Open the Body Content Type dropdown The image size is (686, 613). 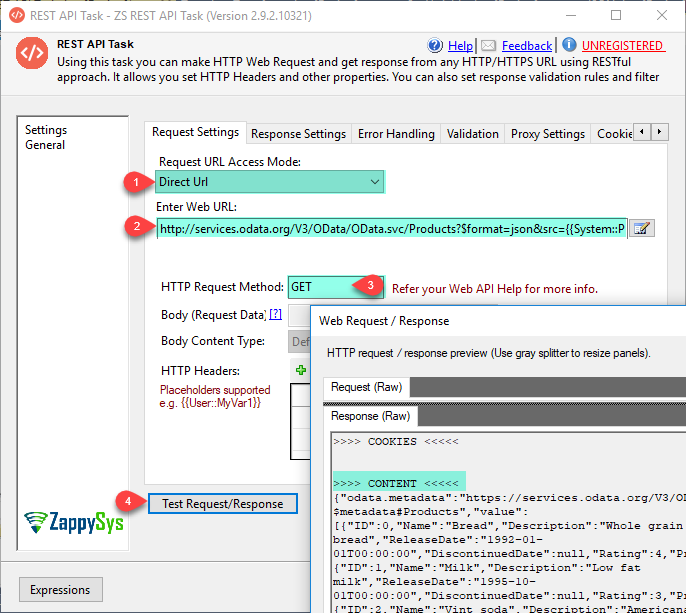pos(299,341)
